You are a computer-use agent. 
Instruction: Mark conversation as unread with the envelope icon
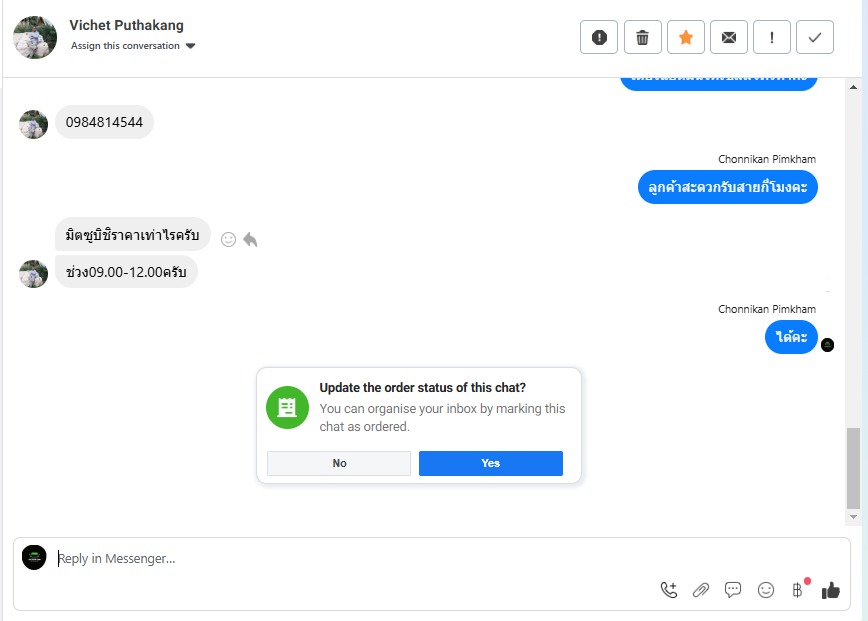[x=729, y=38]
